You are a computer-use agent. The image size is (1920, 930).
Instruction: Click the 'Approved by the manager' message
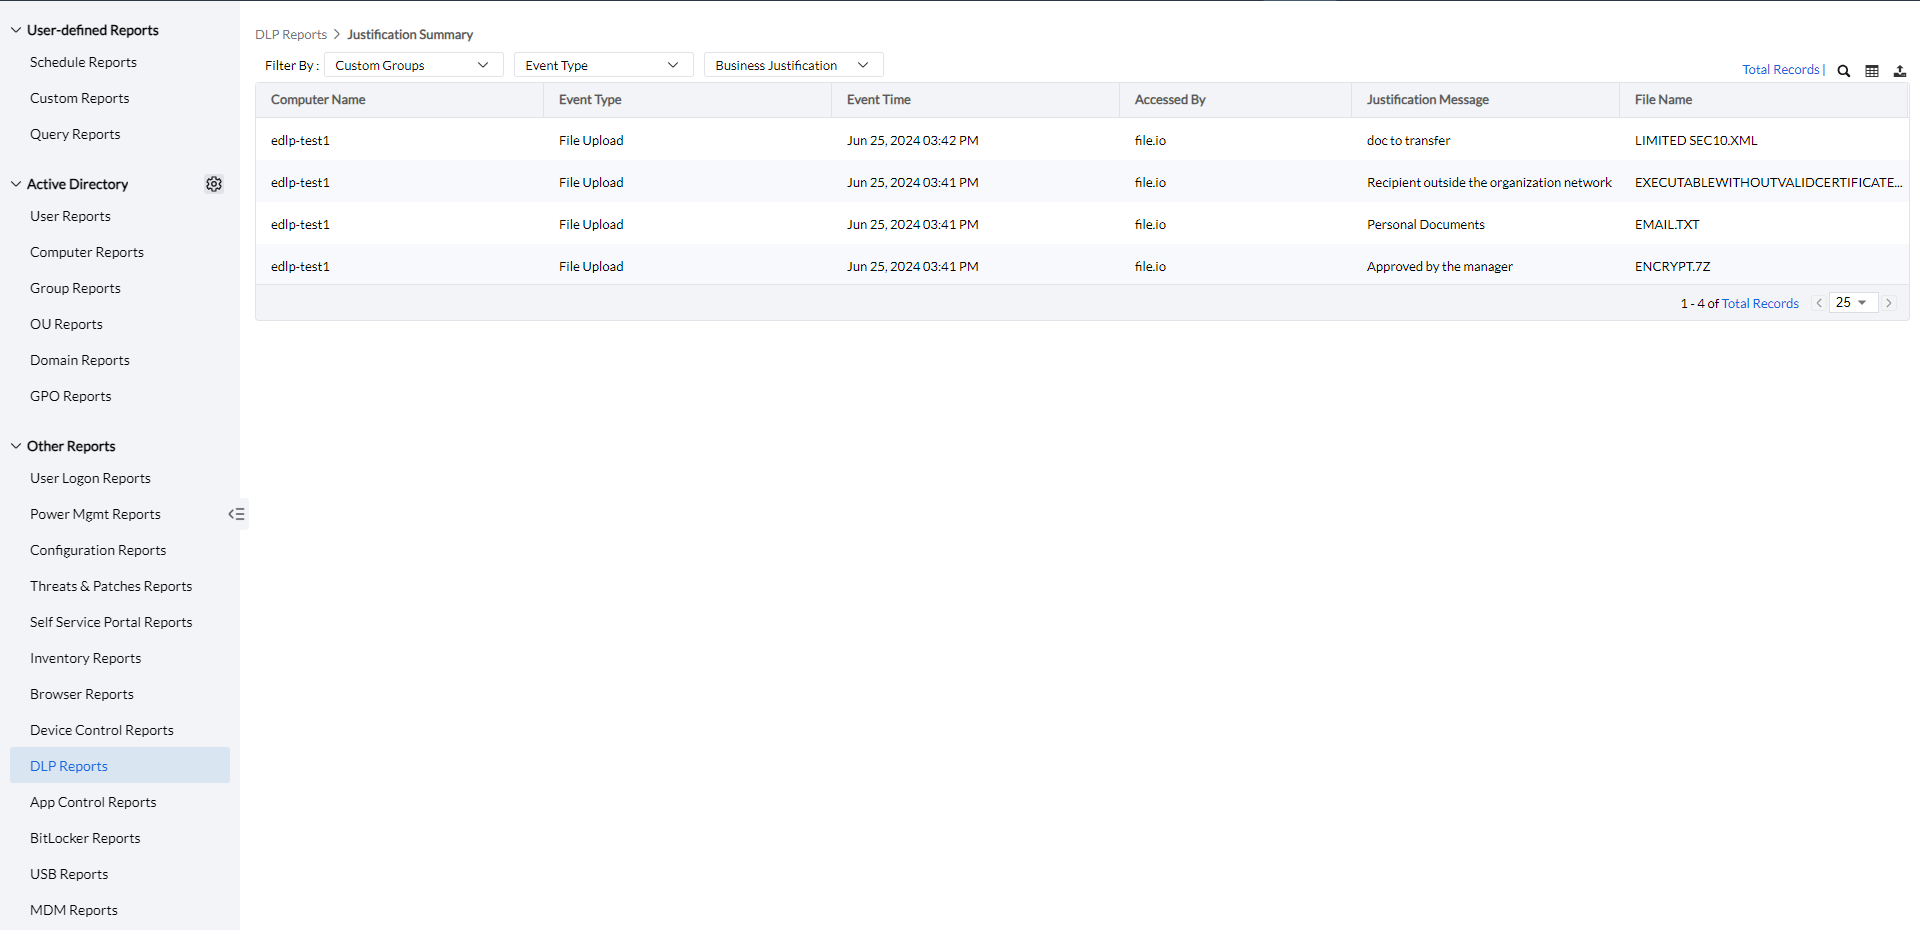click(1440, 267)
